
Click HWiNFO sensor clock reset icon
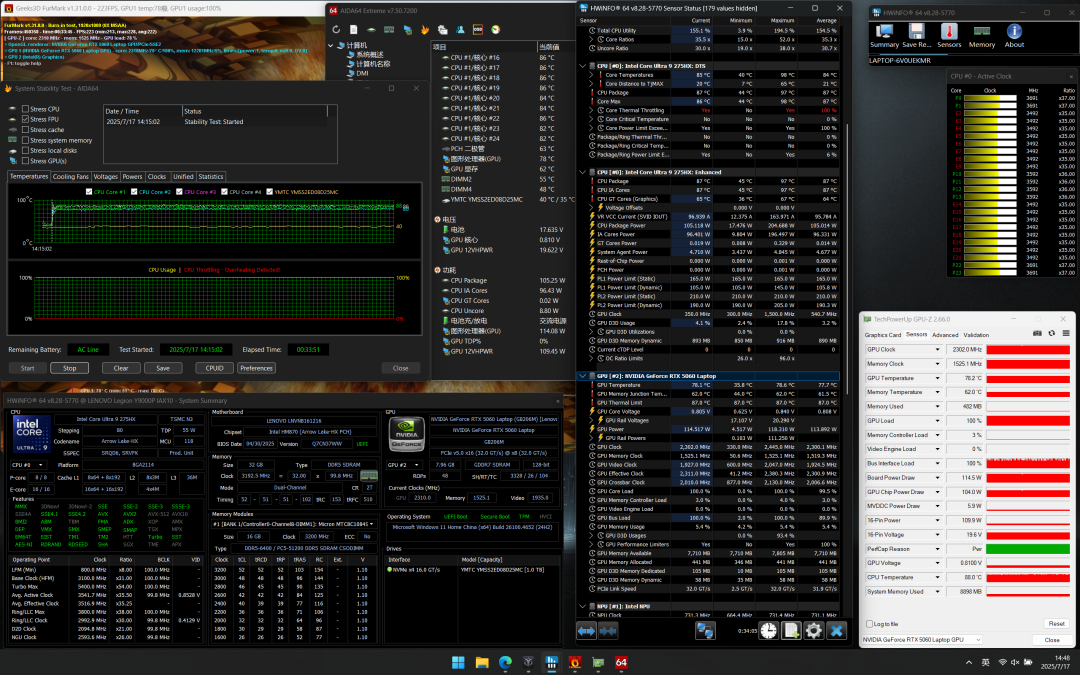(769, 630)
